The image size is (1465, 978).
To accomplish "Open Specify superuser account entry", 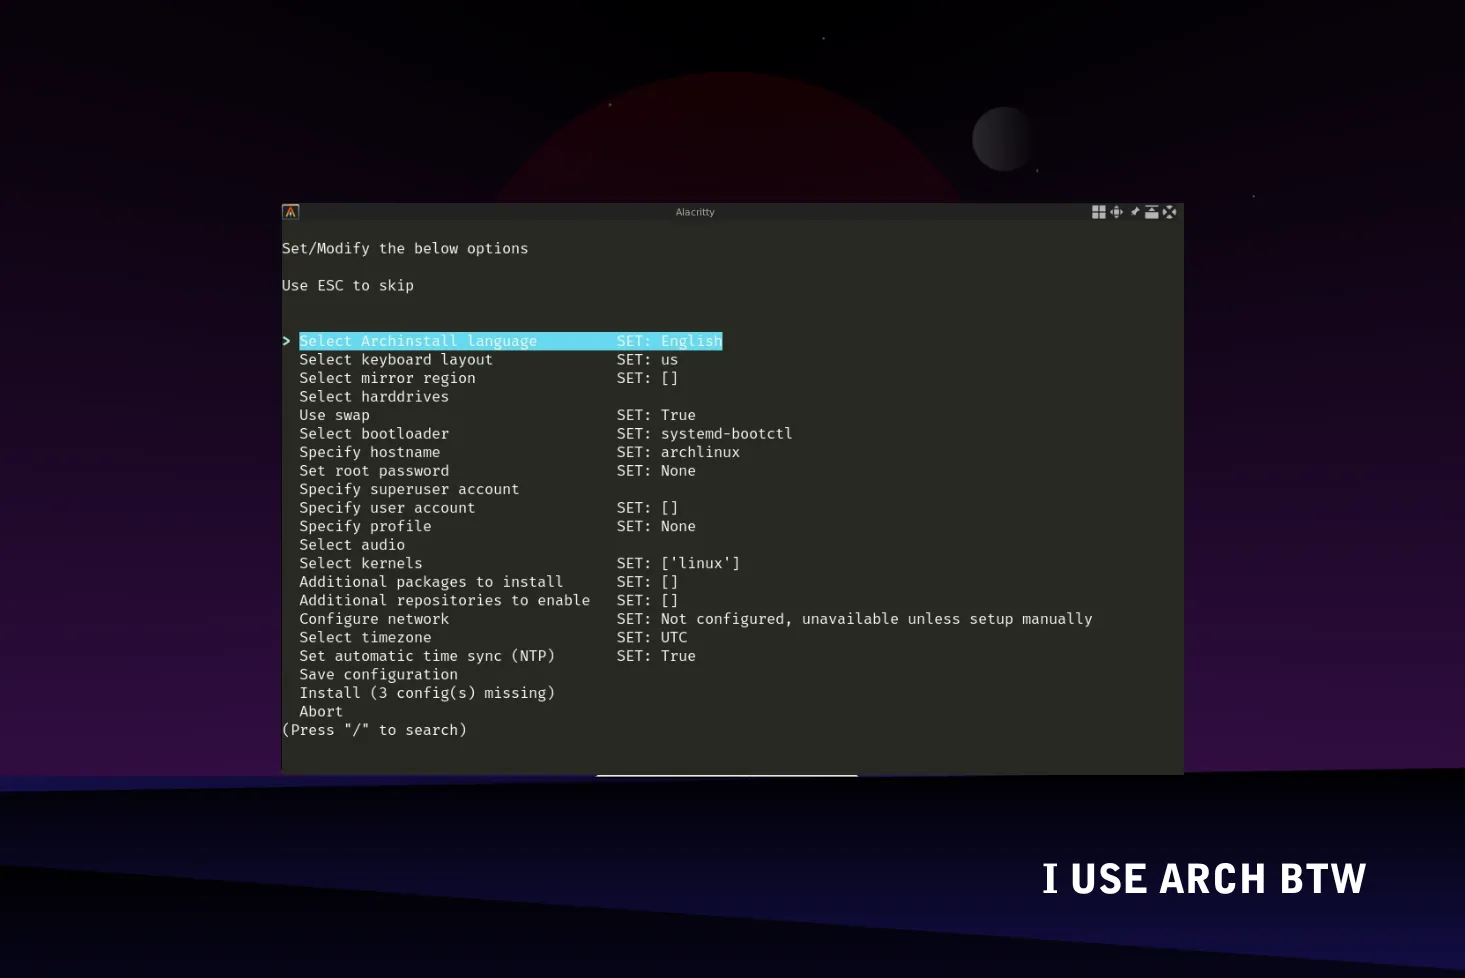I will pyautogui.click(x=409, y=489).
